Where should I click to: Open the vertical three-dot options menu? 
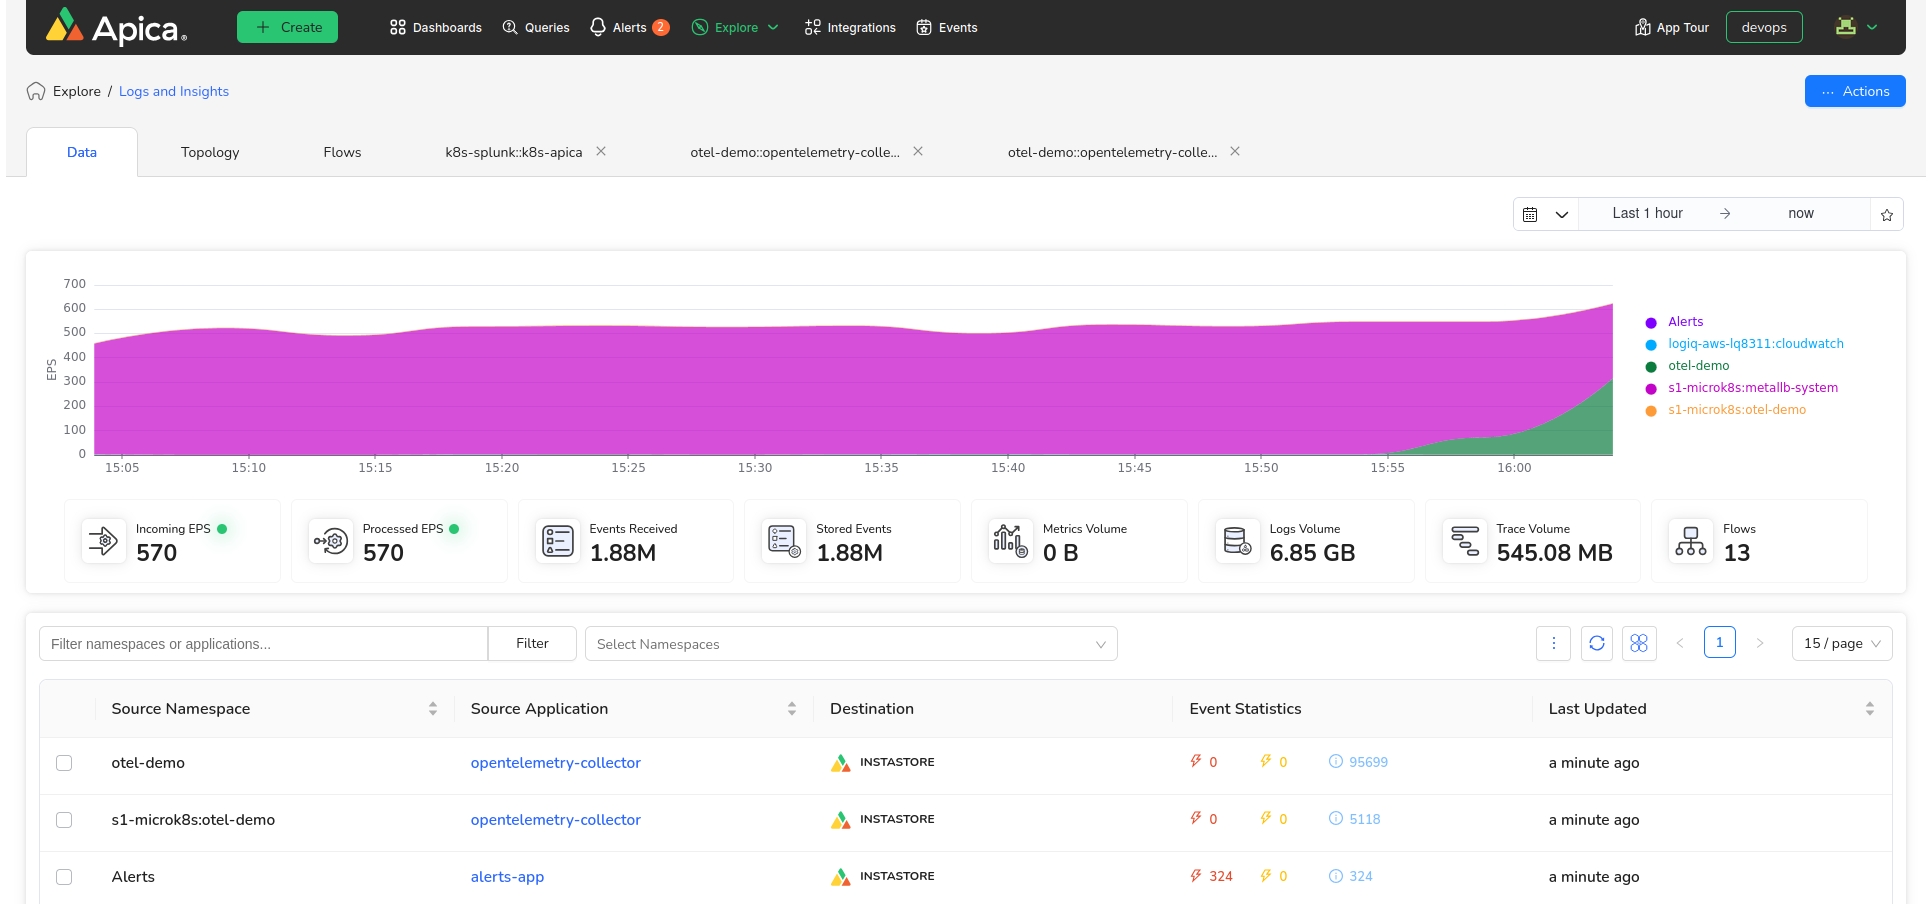tap(1553, 643)
